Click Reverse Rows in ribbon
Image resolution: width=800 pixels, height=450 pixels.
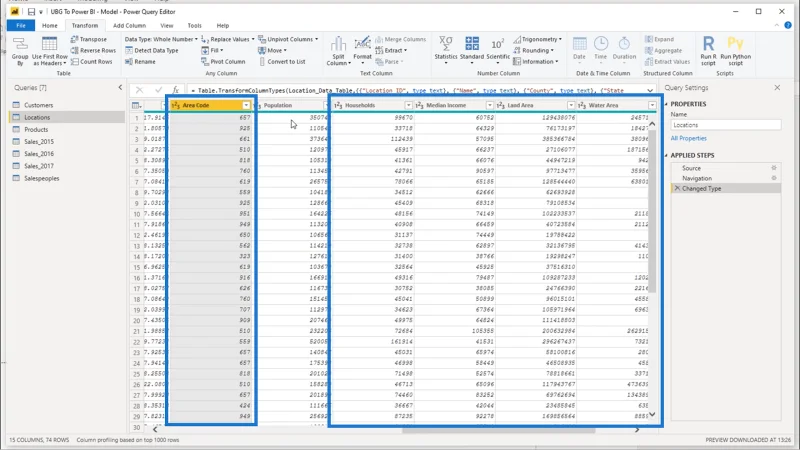(x=93, y=51)
